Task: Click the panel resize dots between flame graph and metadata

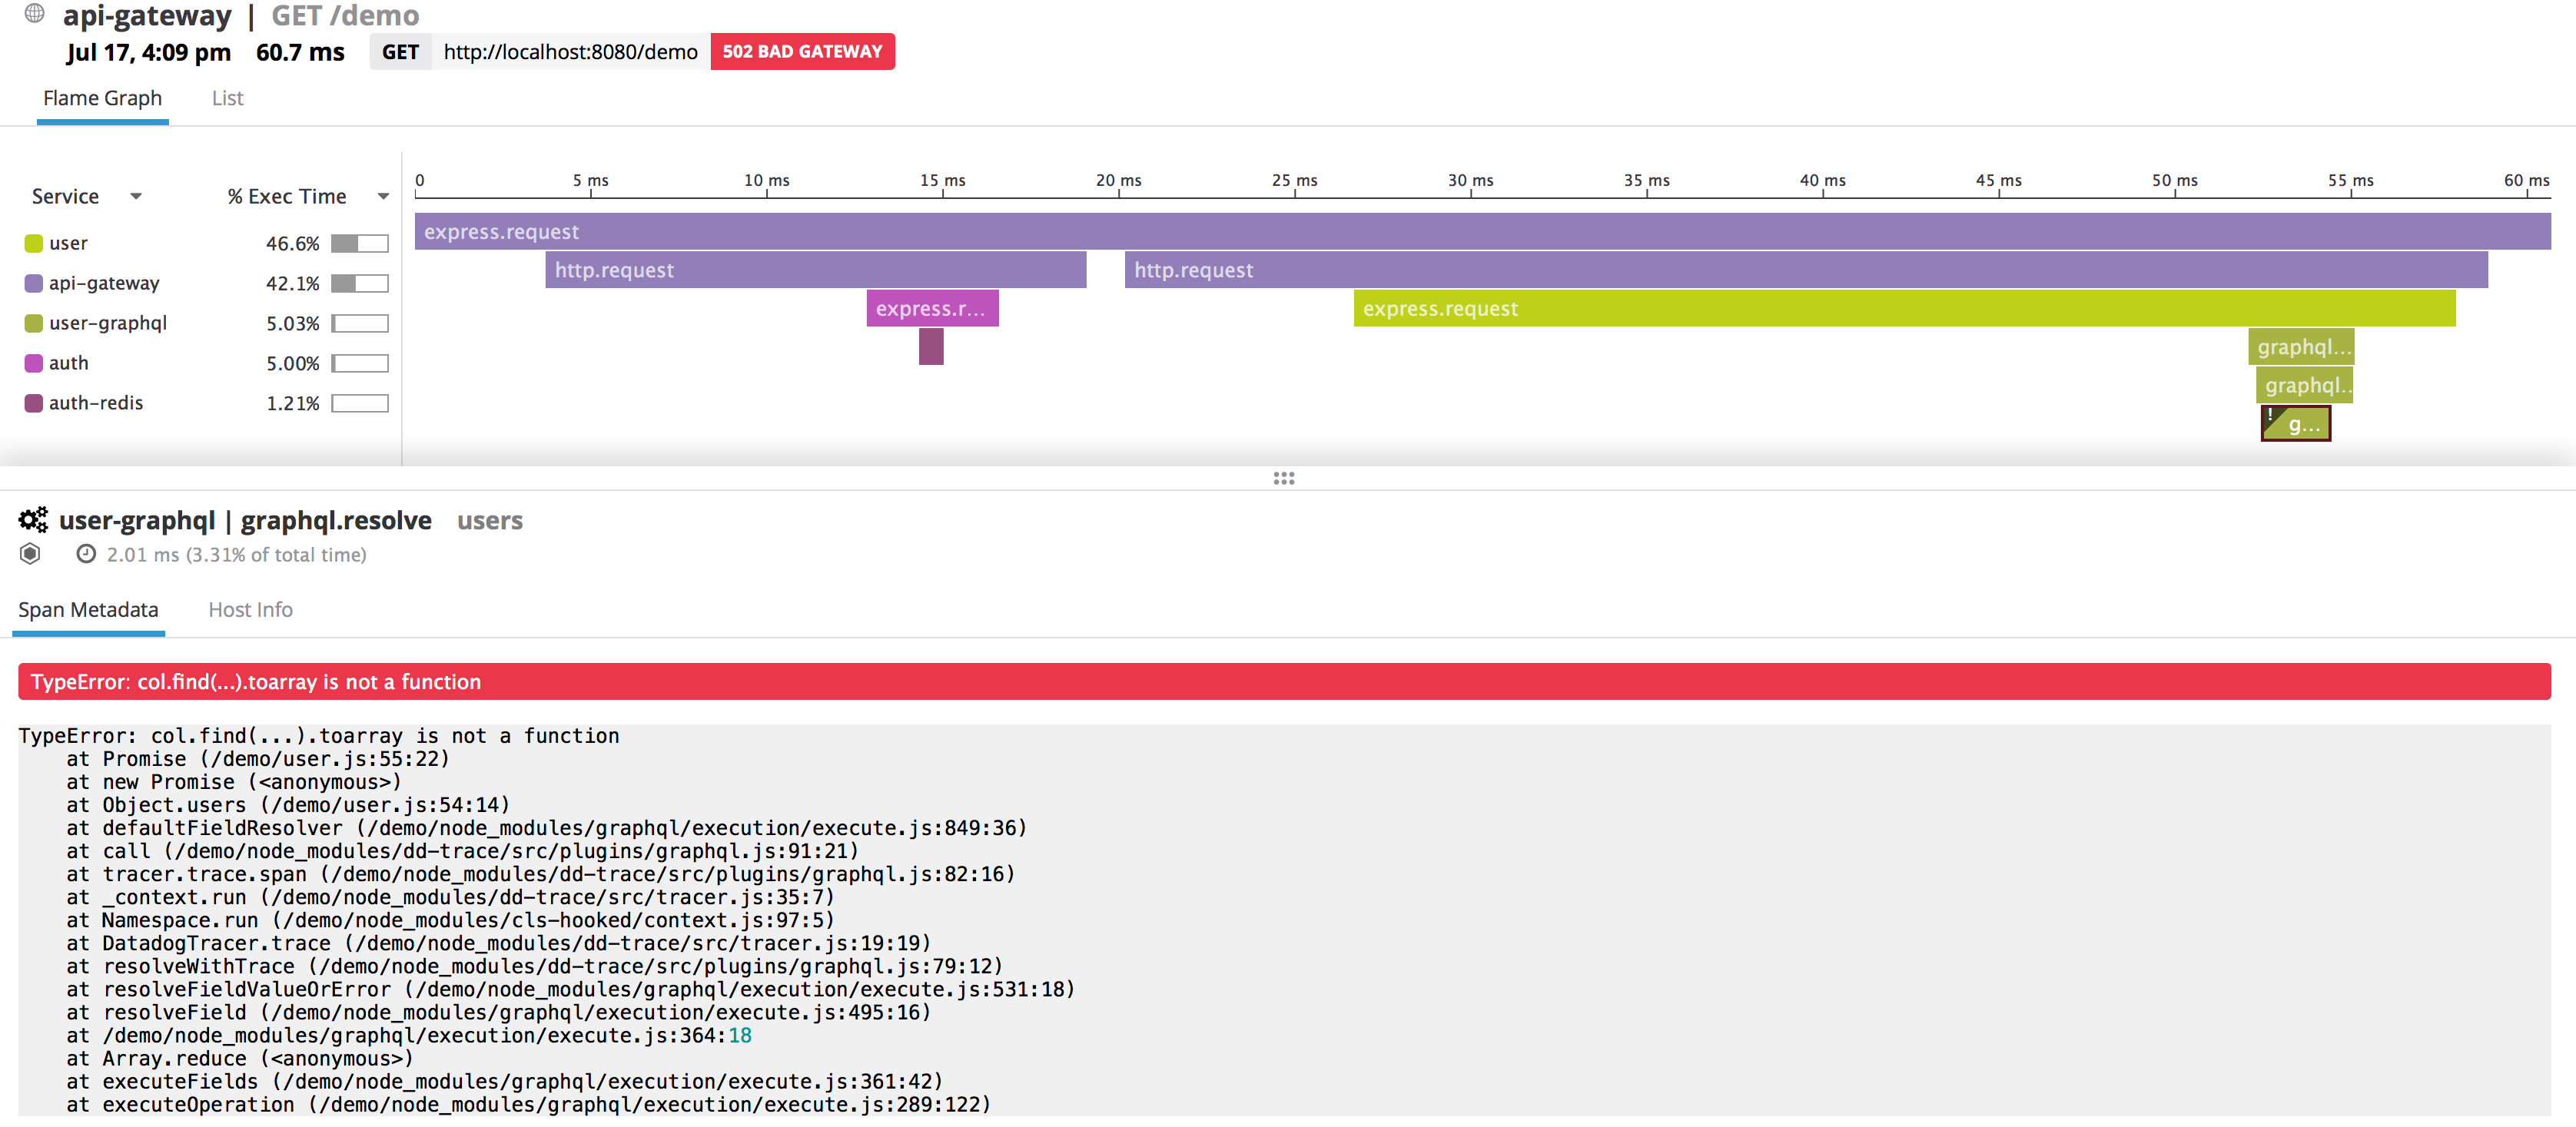Action: pos(1283,478)
